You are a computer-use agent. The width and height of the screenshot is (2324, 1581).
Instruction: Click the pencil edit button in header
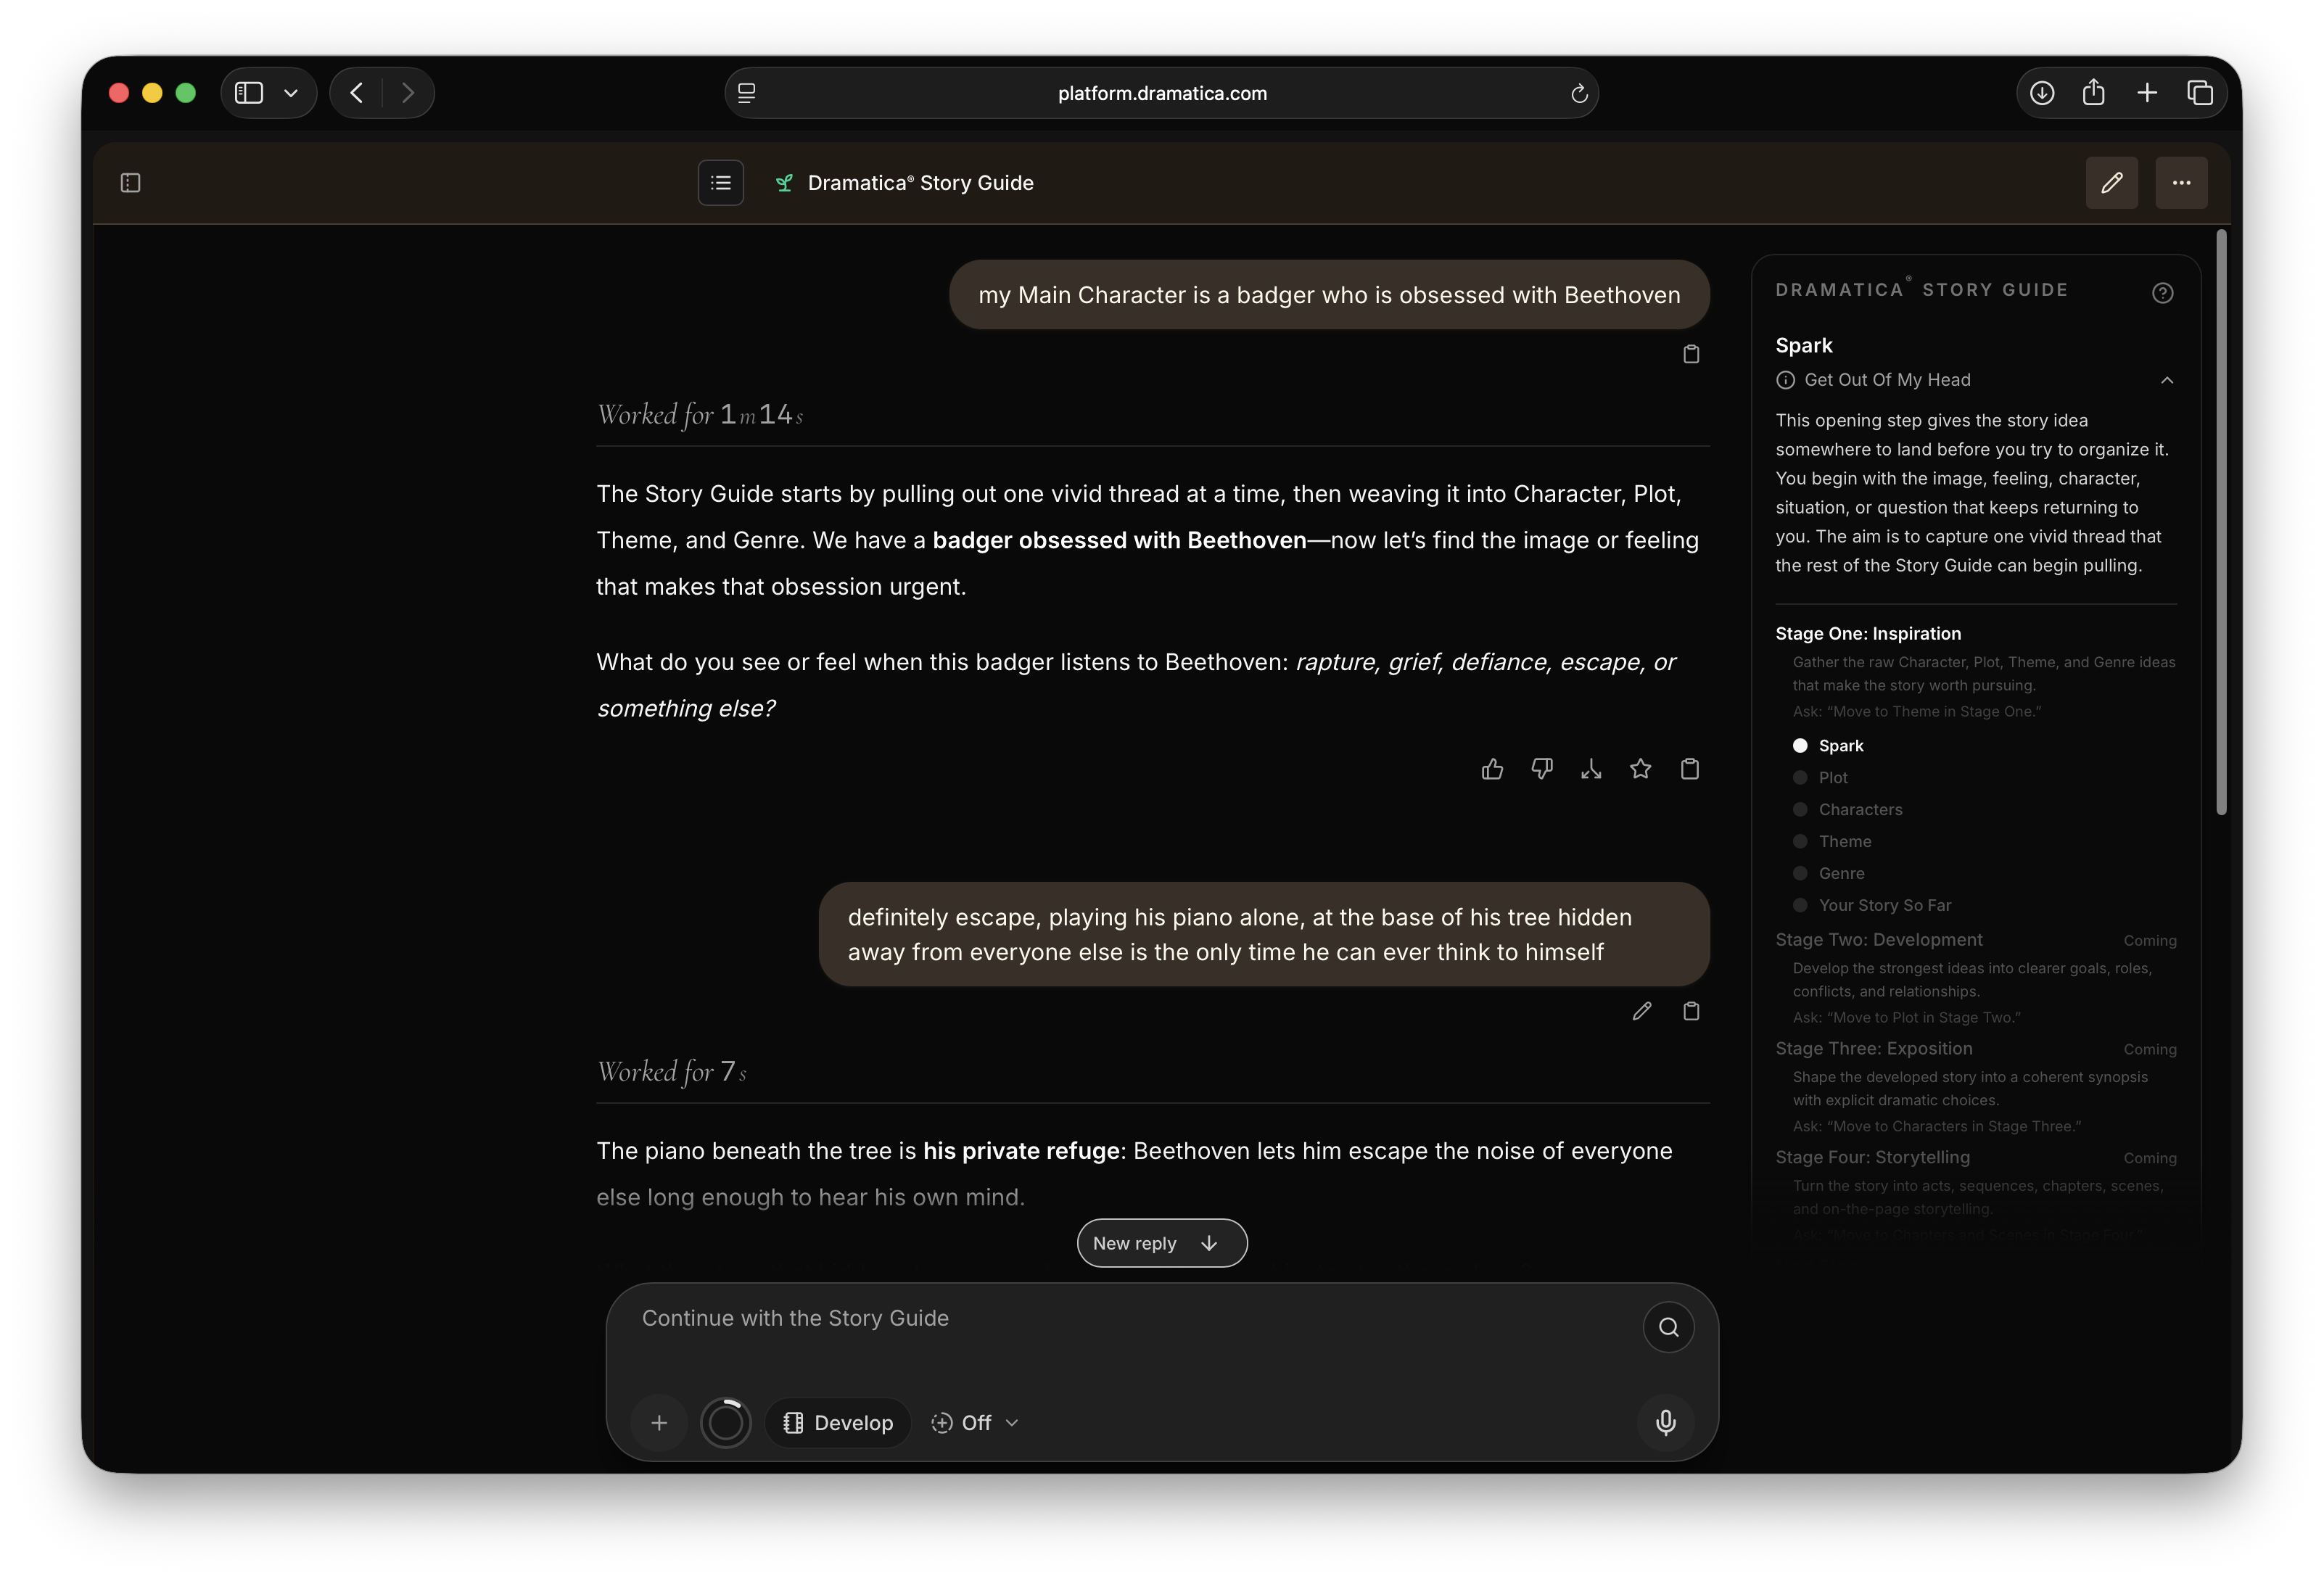coord(2111,183)
